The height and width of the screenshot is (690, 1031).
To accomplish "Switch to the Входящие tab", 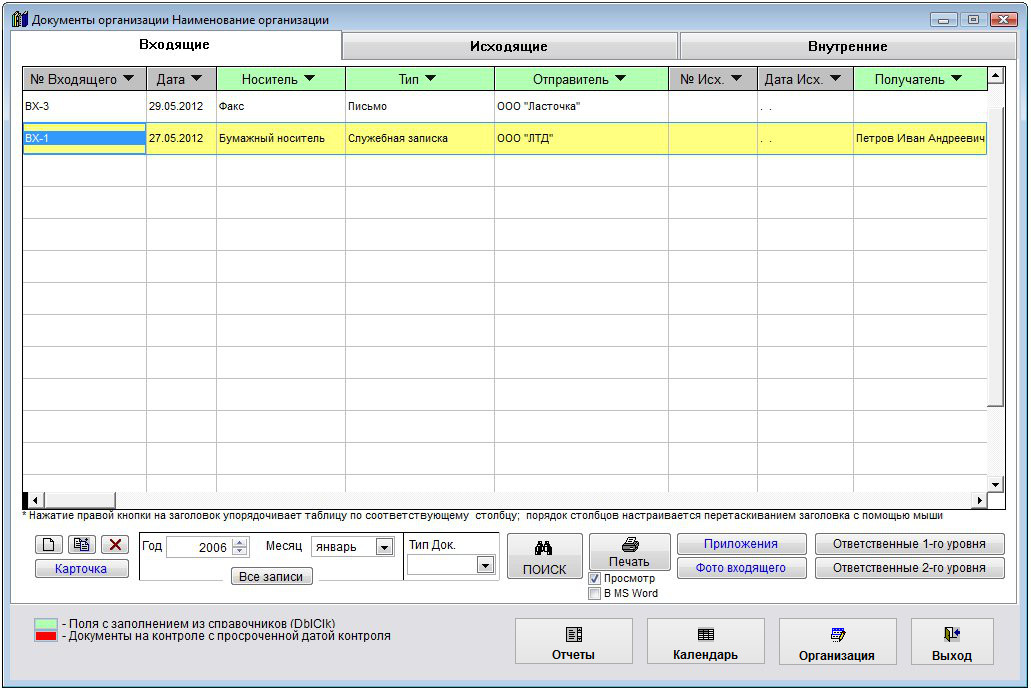I will pyautogui.click(x=175, y=45).
